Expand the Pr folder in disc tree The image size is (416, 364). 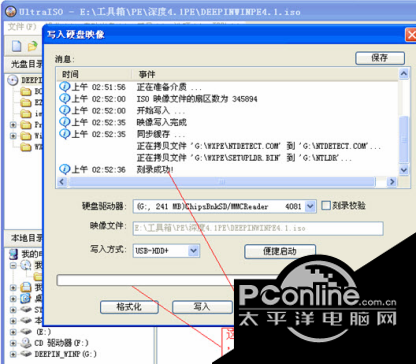coord(13,125)
